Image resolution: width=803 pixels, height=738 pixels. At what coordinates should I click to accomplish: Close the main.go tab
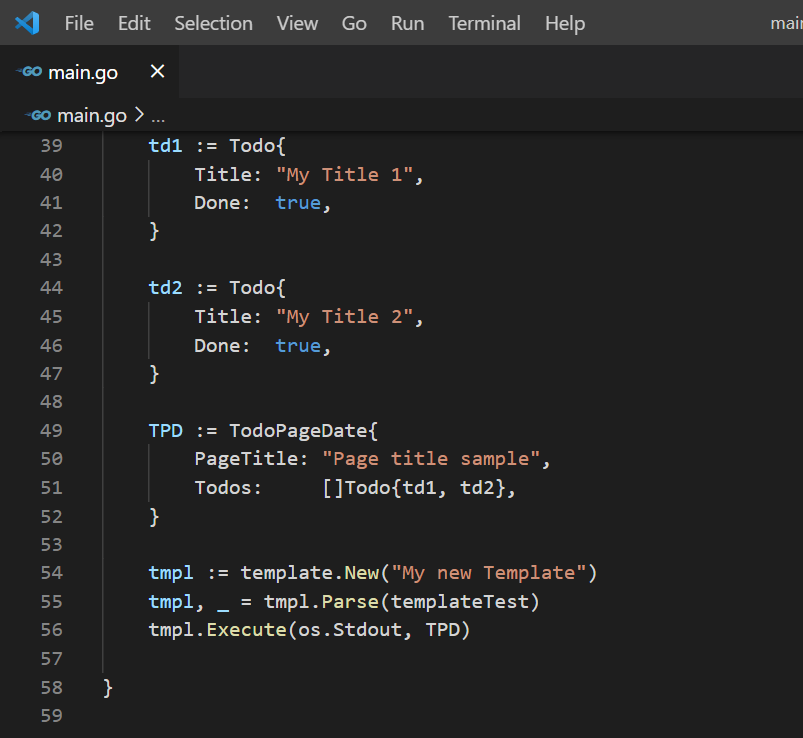[157, 71]
